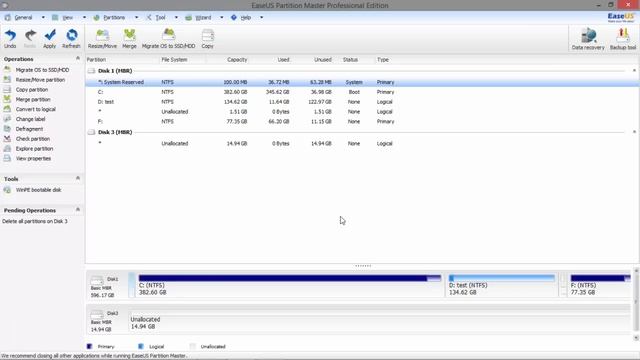The image size is (640, 360).
Task: Collapse Disk 3 (MBR) group arrow
Action: click(x=634, y=132)
